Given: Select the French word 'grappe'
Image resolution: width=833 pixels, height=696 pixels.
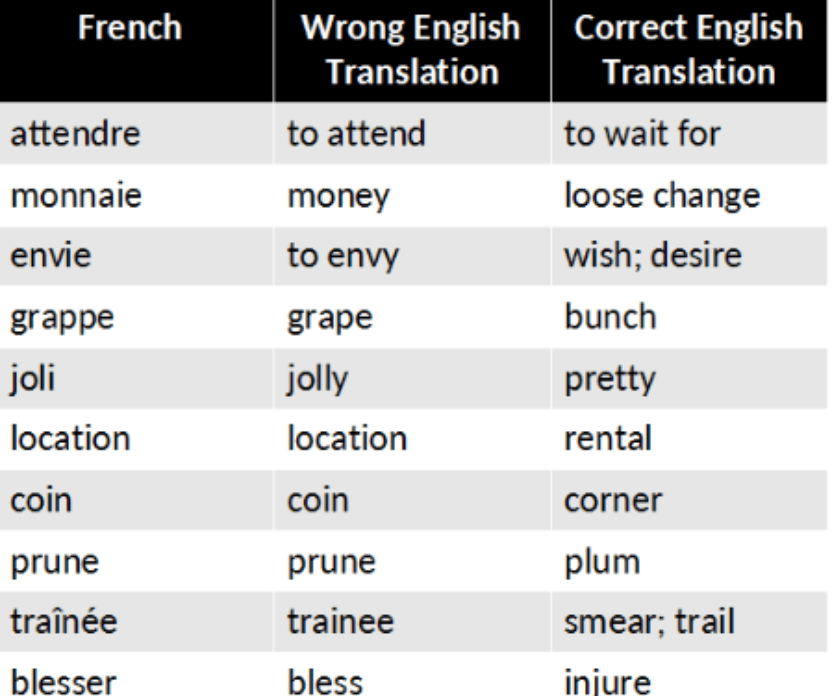Looking at the screenshot, I should (62, 318).
